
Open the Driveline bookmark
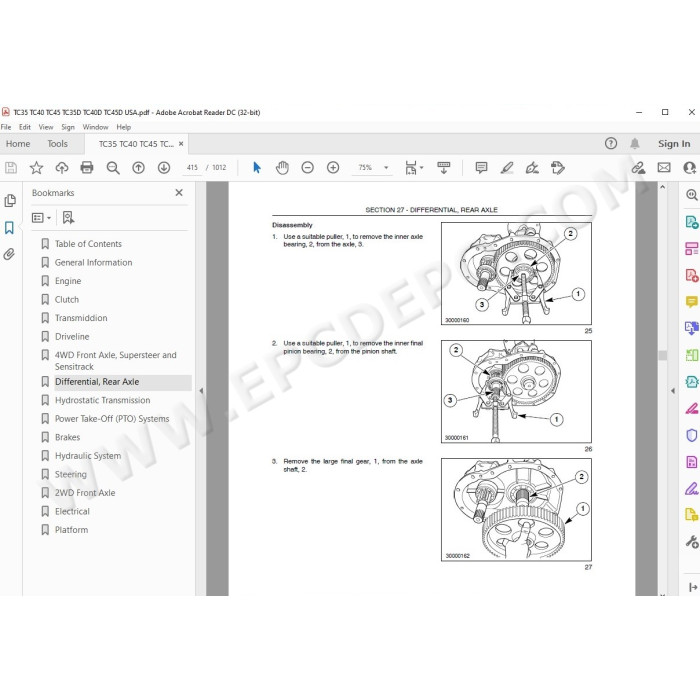[72, 337]
